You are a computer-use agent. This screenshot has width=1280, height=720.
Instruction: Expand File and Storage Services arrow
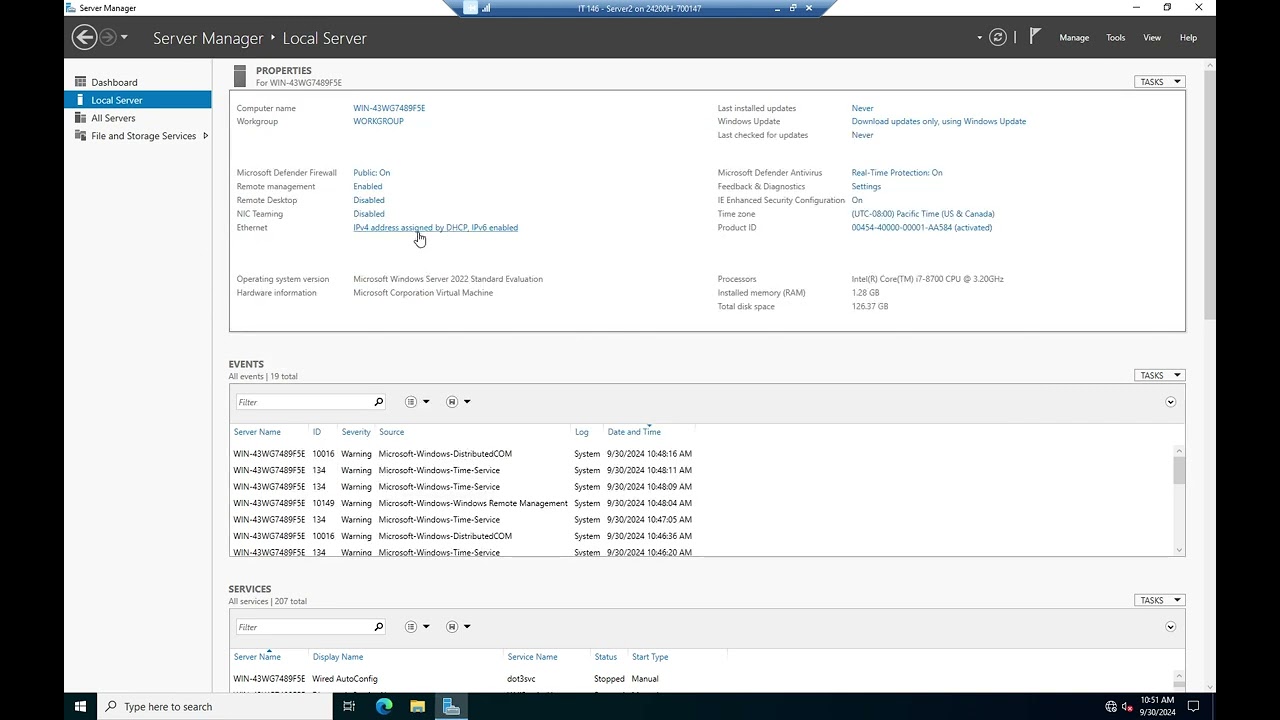point(205,136)
